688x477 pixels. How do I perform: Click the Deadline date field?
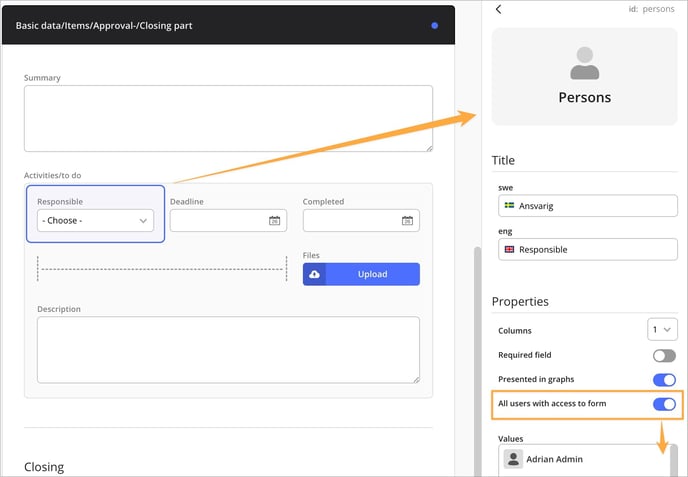pos(228,220)
